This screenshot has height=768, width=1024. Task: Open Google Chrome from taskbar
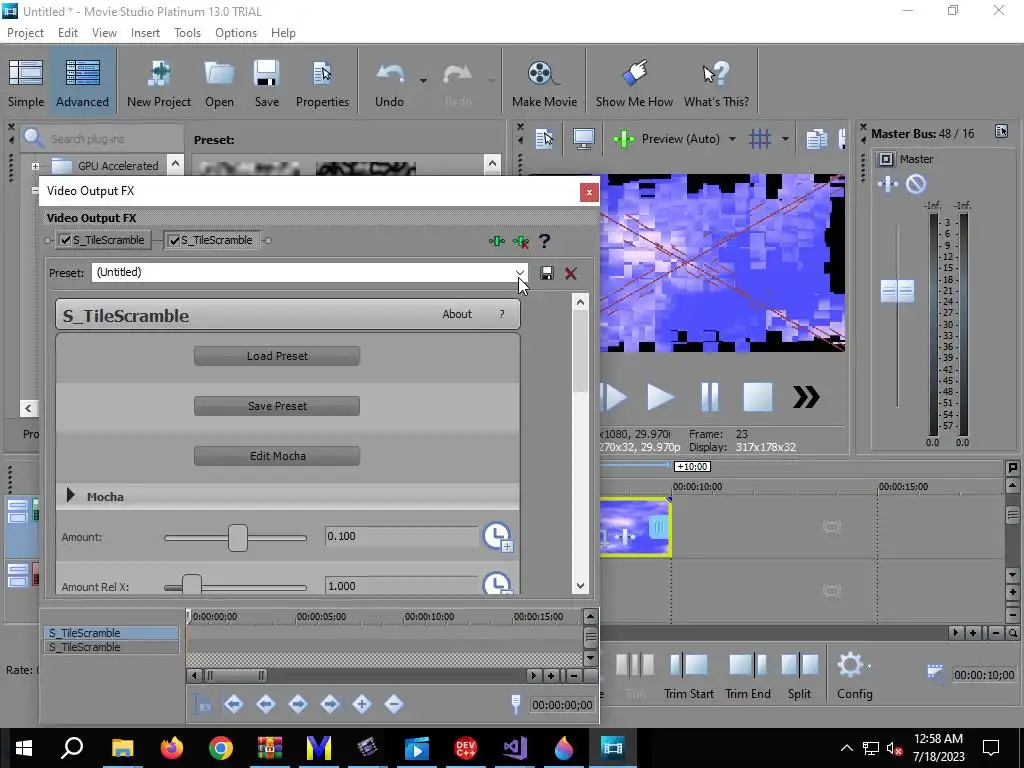[x=221, y=748]
